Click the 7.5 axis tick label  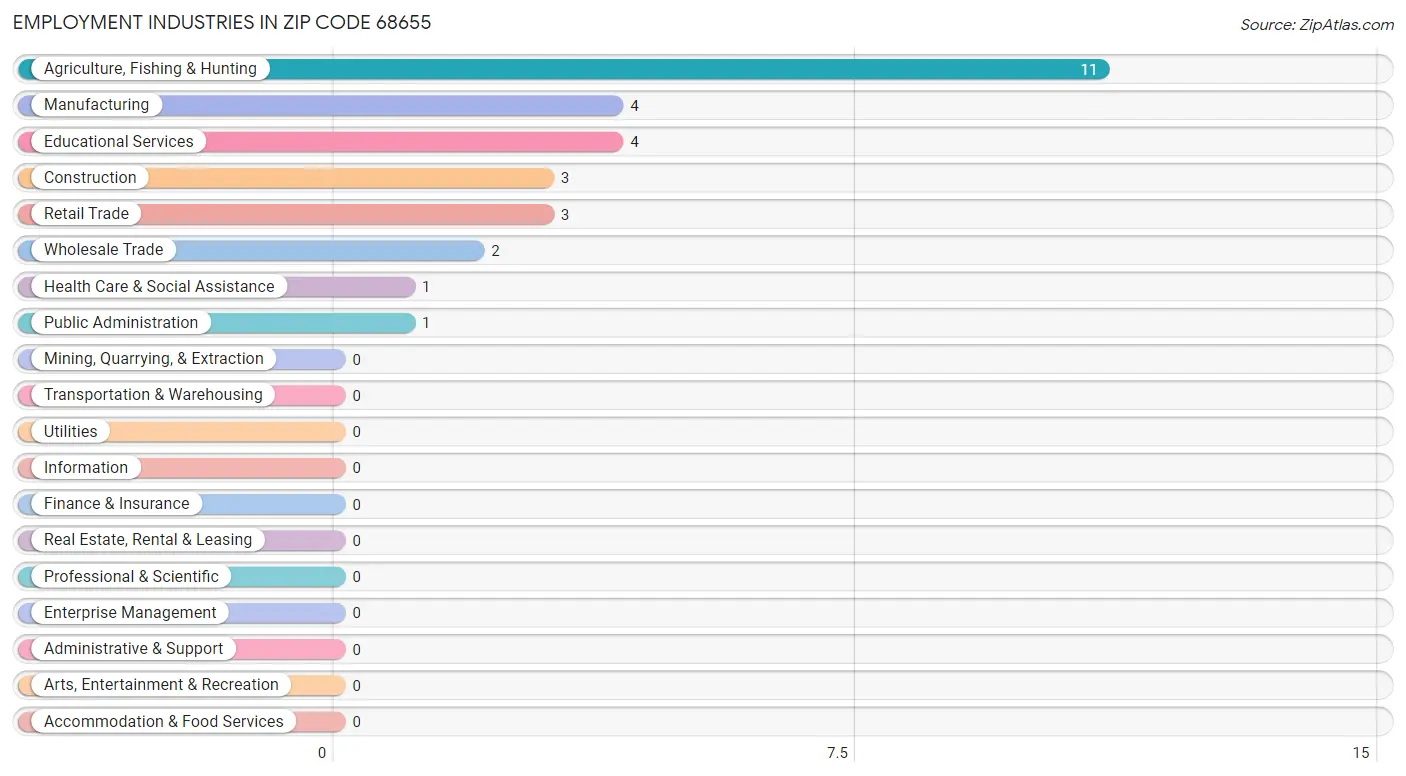(x=837, y=753)
